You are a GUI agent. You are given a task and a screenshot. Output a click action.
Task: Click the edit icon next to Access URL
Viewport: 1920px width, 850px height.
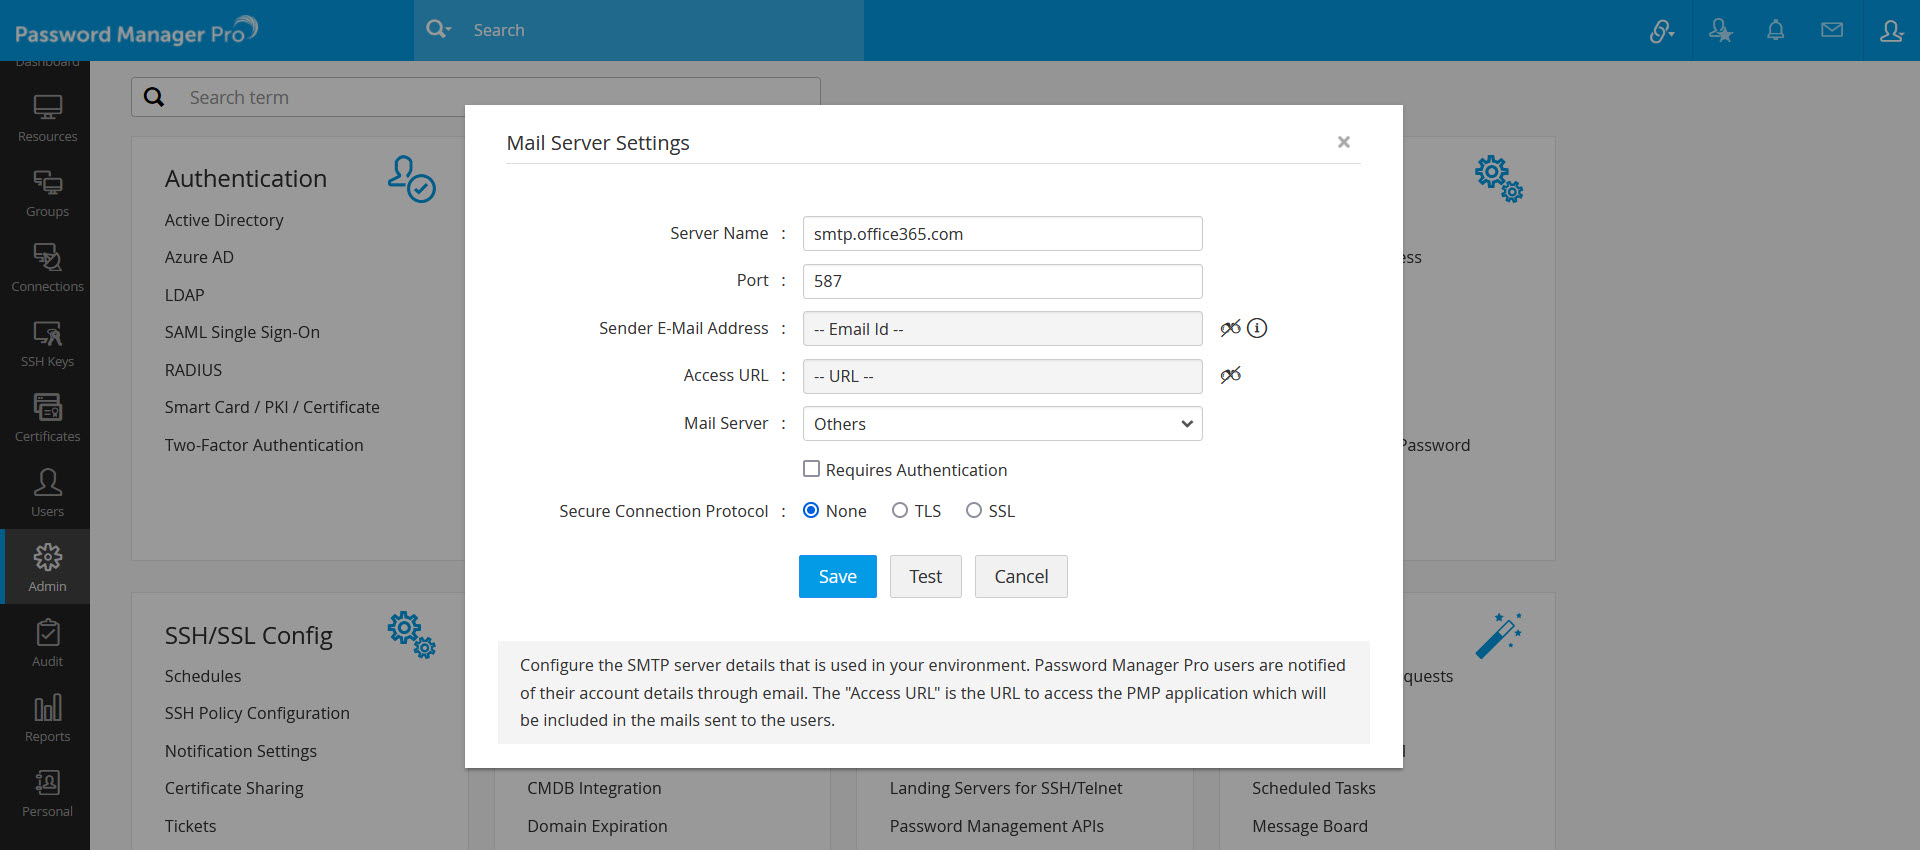pos(1230,375)
